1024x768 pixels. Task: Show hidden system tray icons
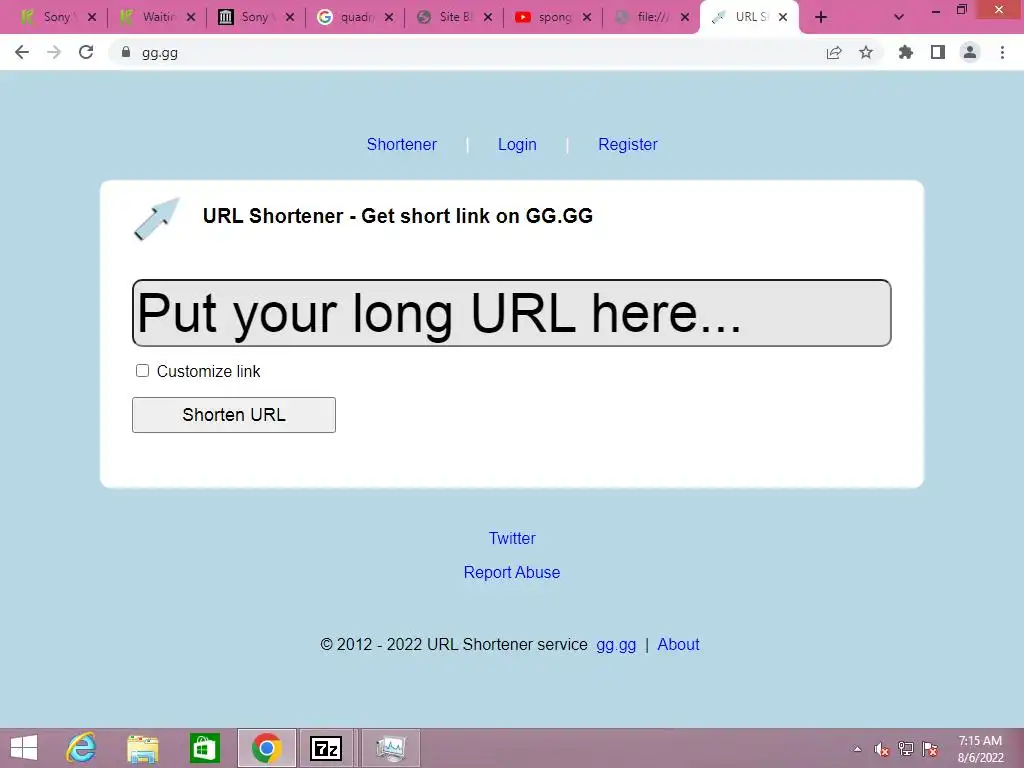coord(857,749)
